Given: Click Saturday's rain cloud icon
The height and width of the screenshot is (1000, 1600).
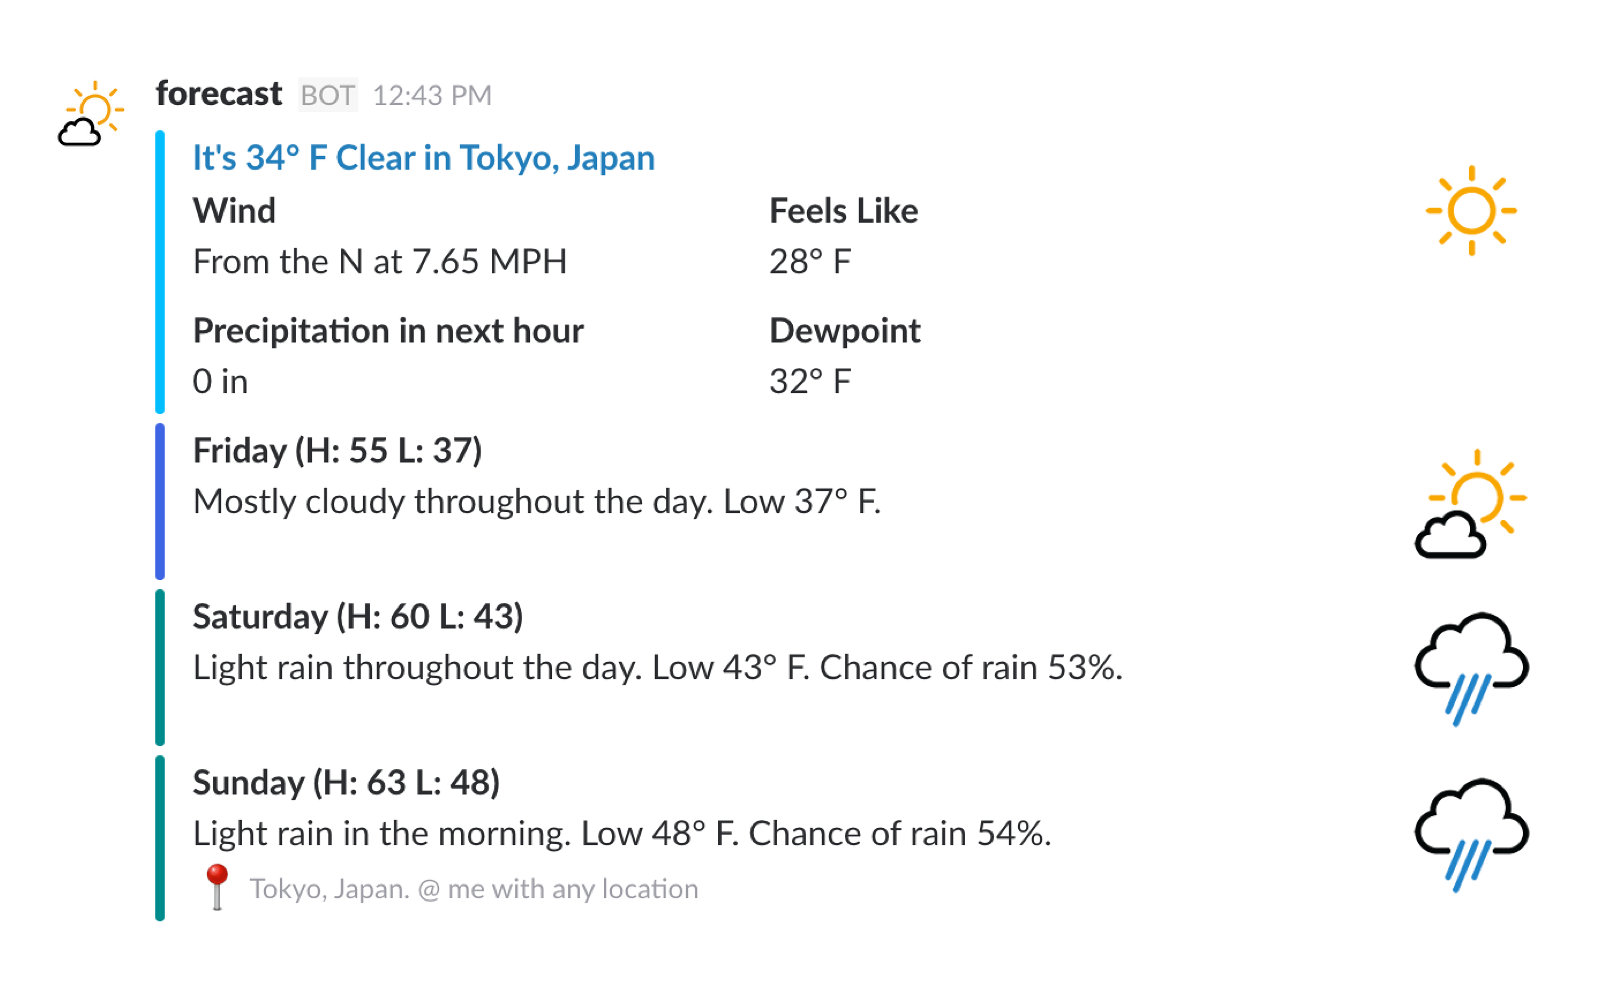Looking at the screenshot, I should click(1471, 667).
